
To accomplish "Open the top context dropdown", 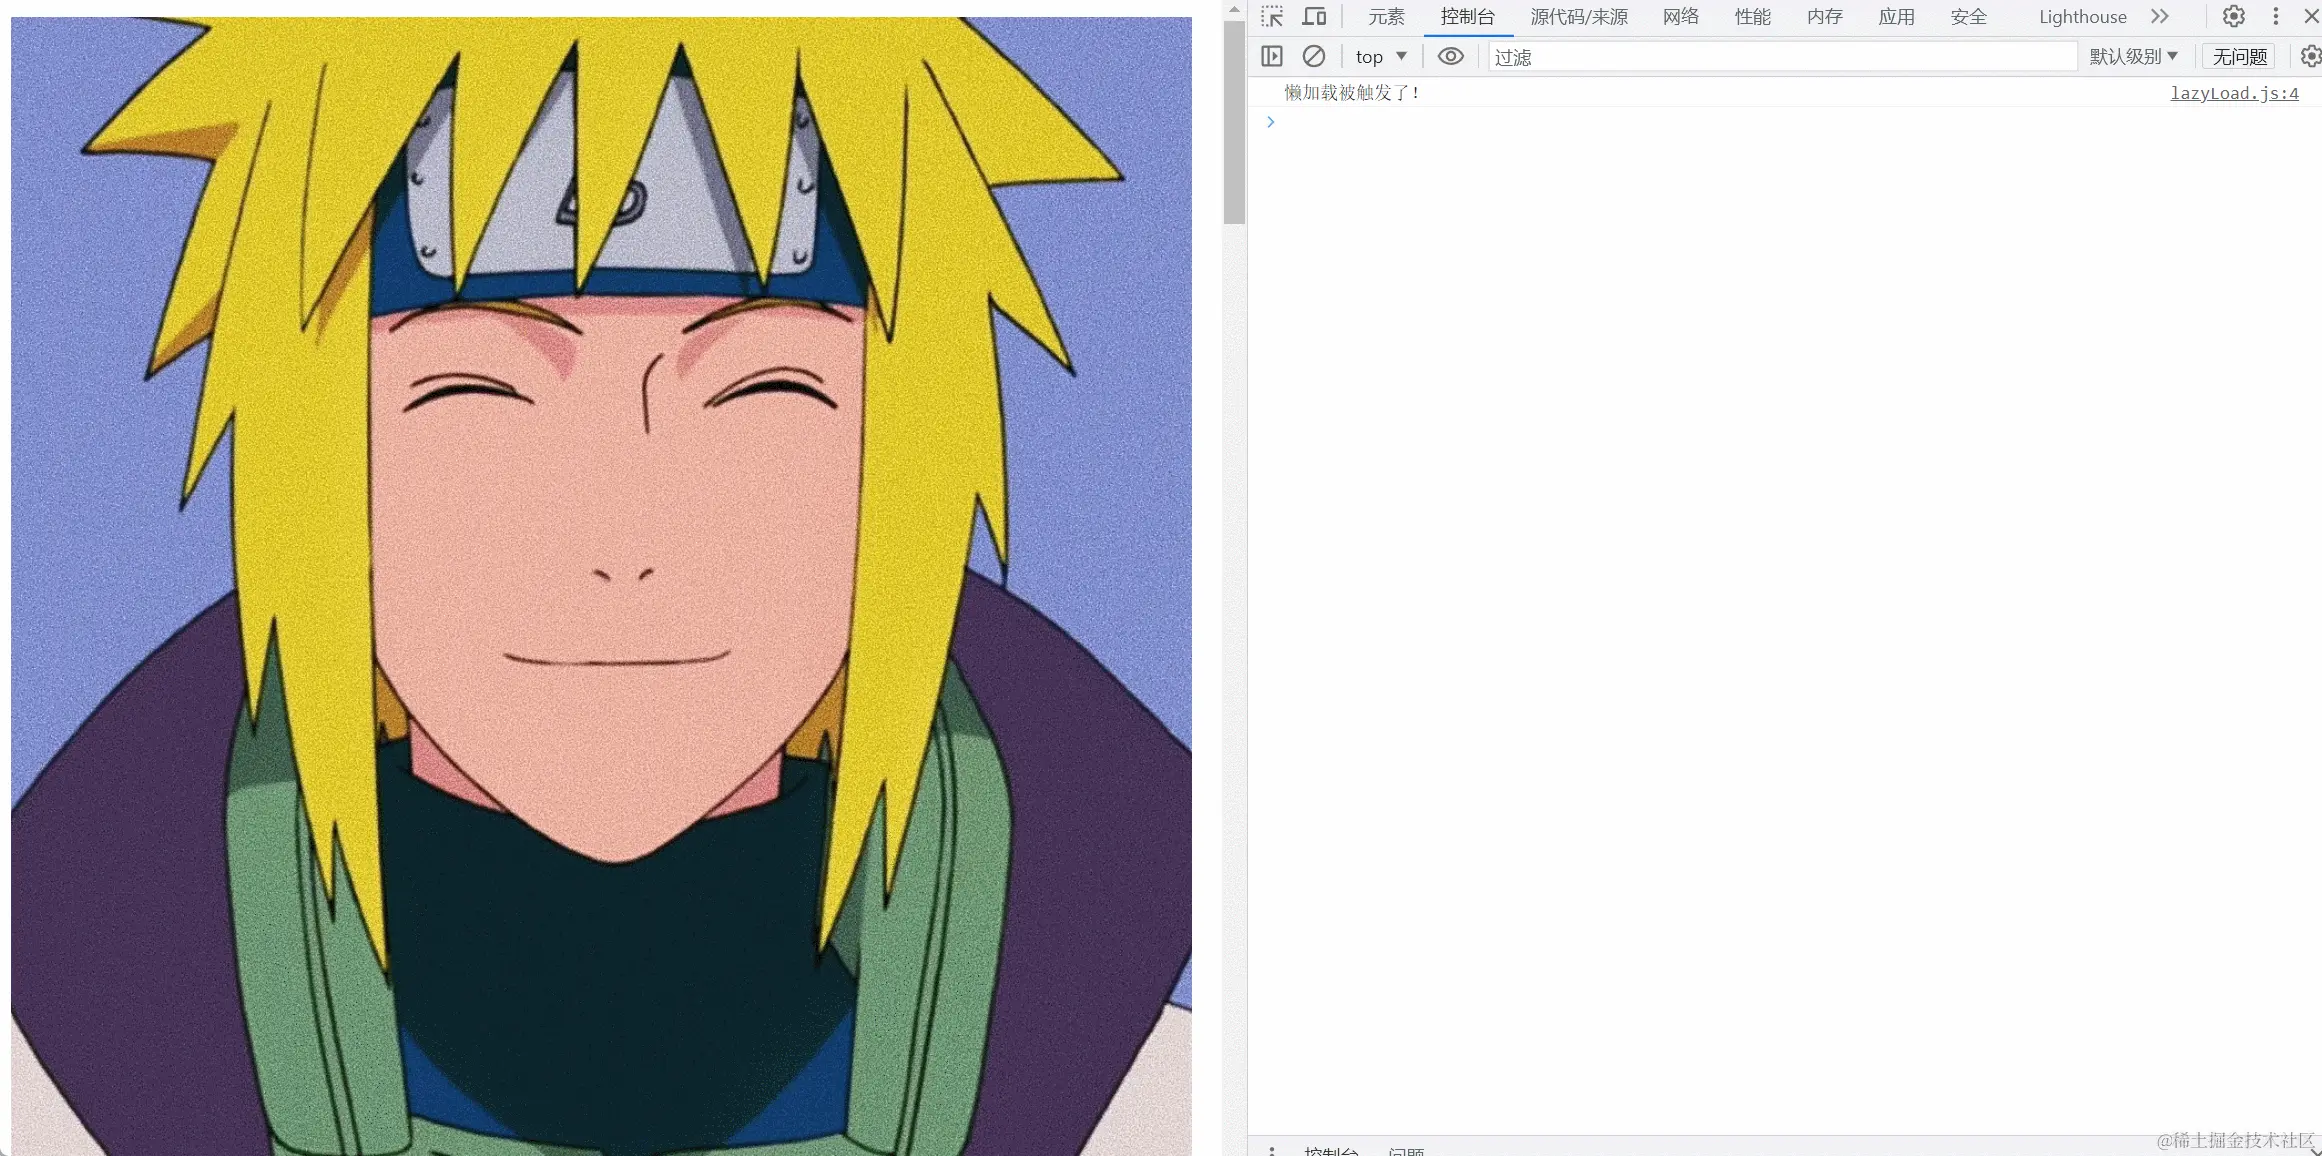I will pyautogui.click(x=1381, y=57).
